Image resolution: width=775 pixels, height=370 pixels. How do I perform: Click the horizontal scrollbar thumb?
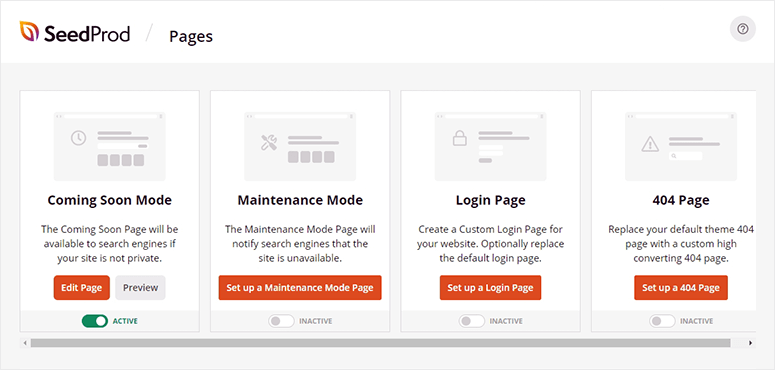381,343
